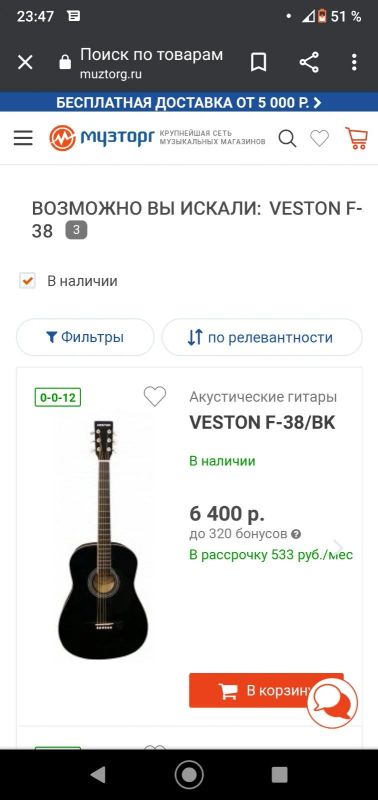Screen dimensions: 378x800
Task: Bookmark this page in browser toolbar
Action: point(259,63)
